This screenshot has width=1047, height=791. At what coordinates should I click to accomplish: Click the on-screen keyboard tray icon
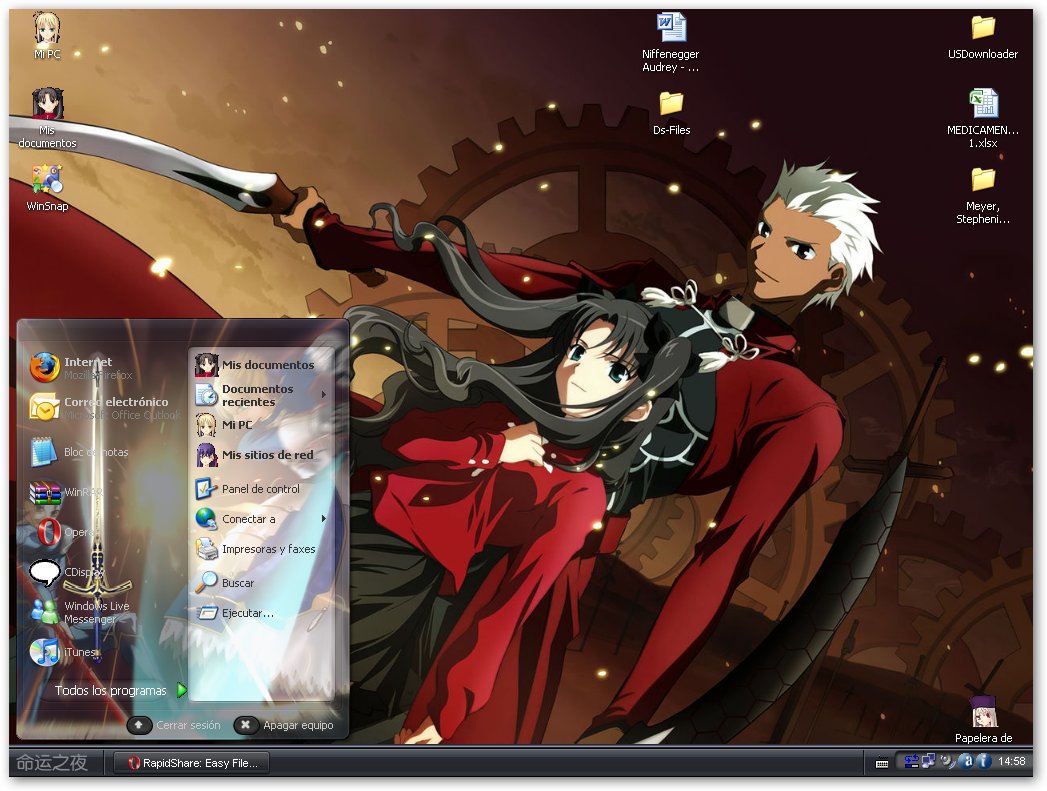[x=881, y=763]
